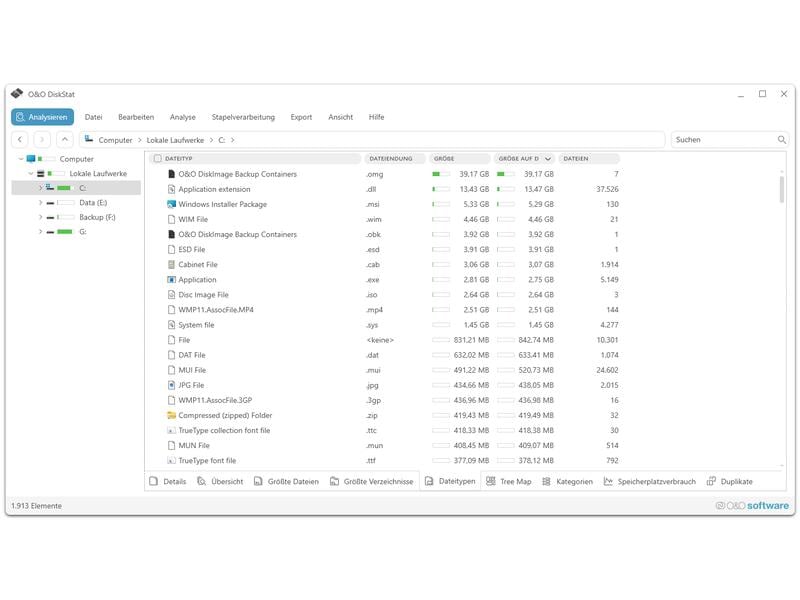Click the Application extension file icon
Screen dimensions: 800x600
171,189
